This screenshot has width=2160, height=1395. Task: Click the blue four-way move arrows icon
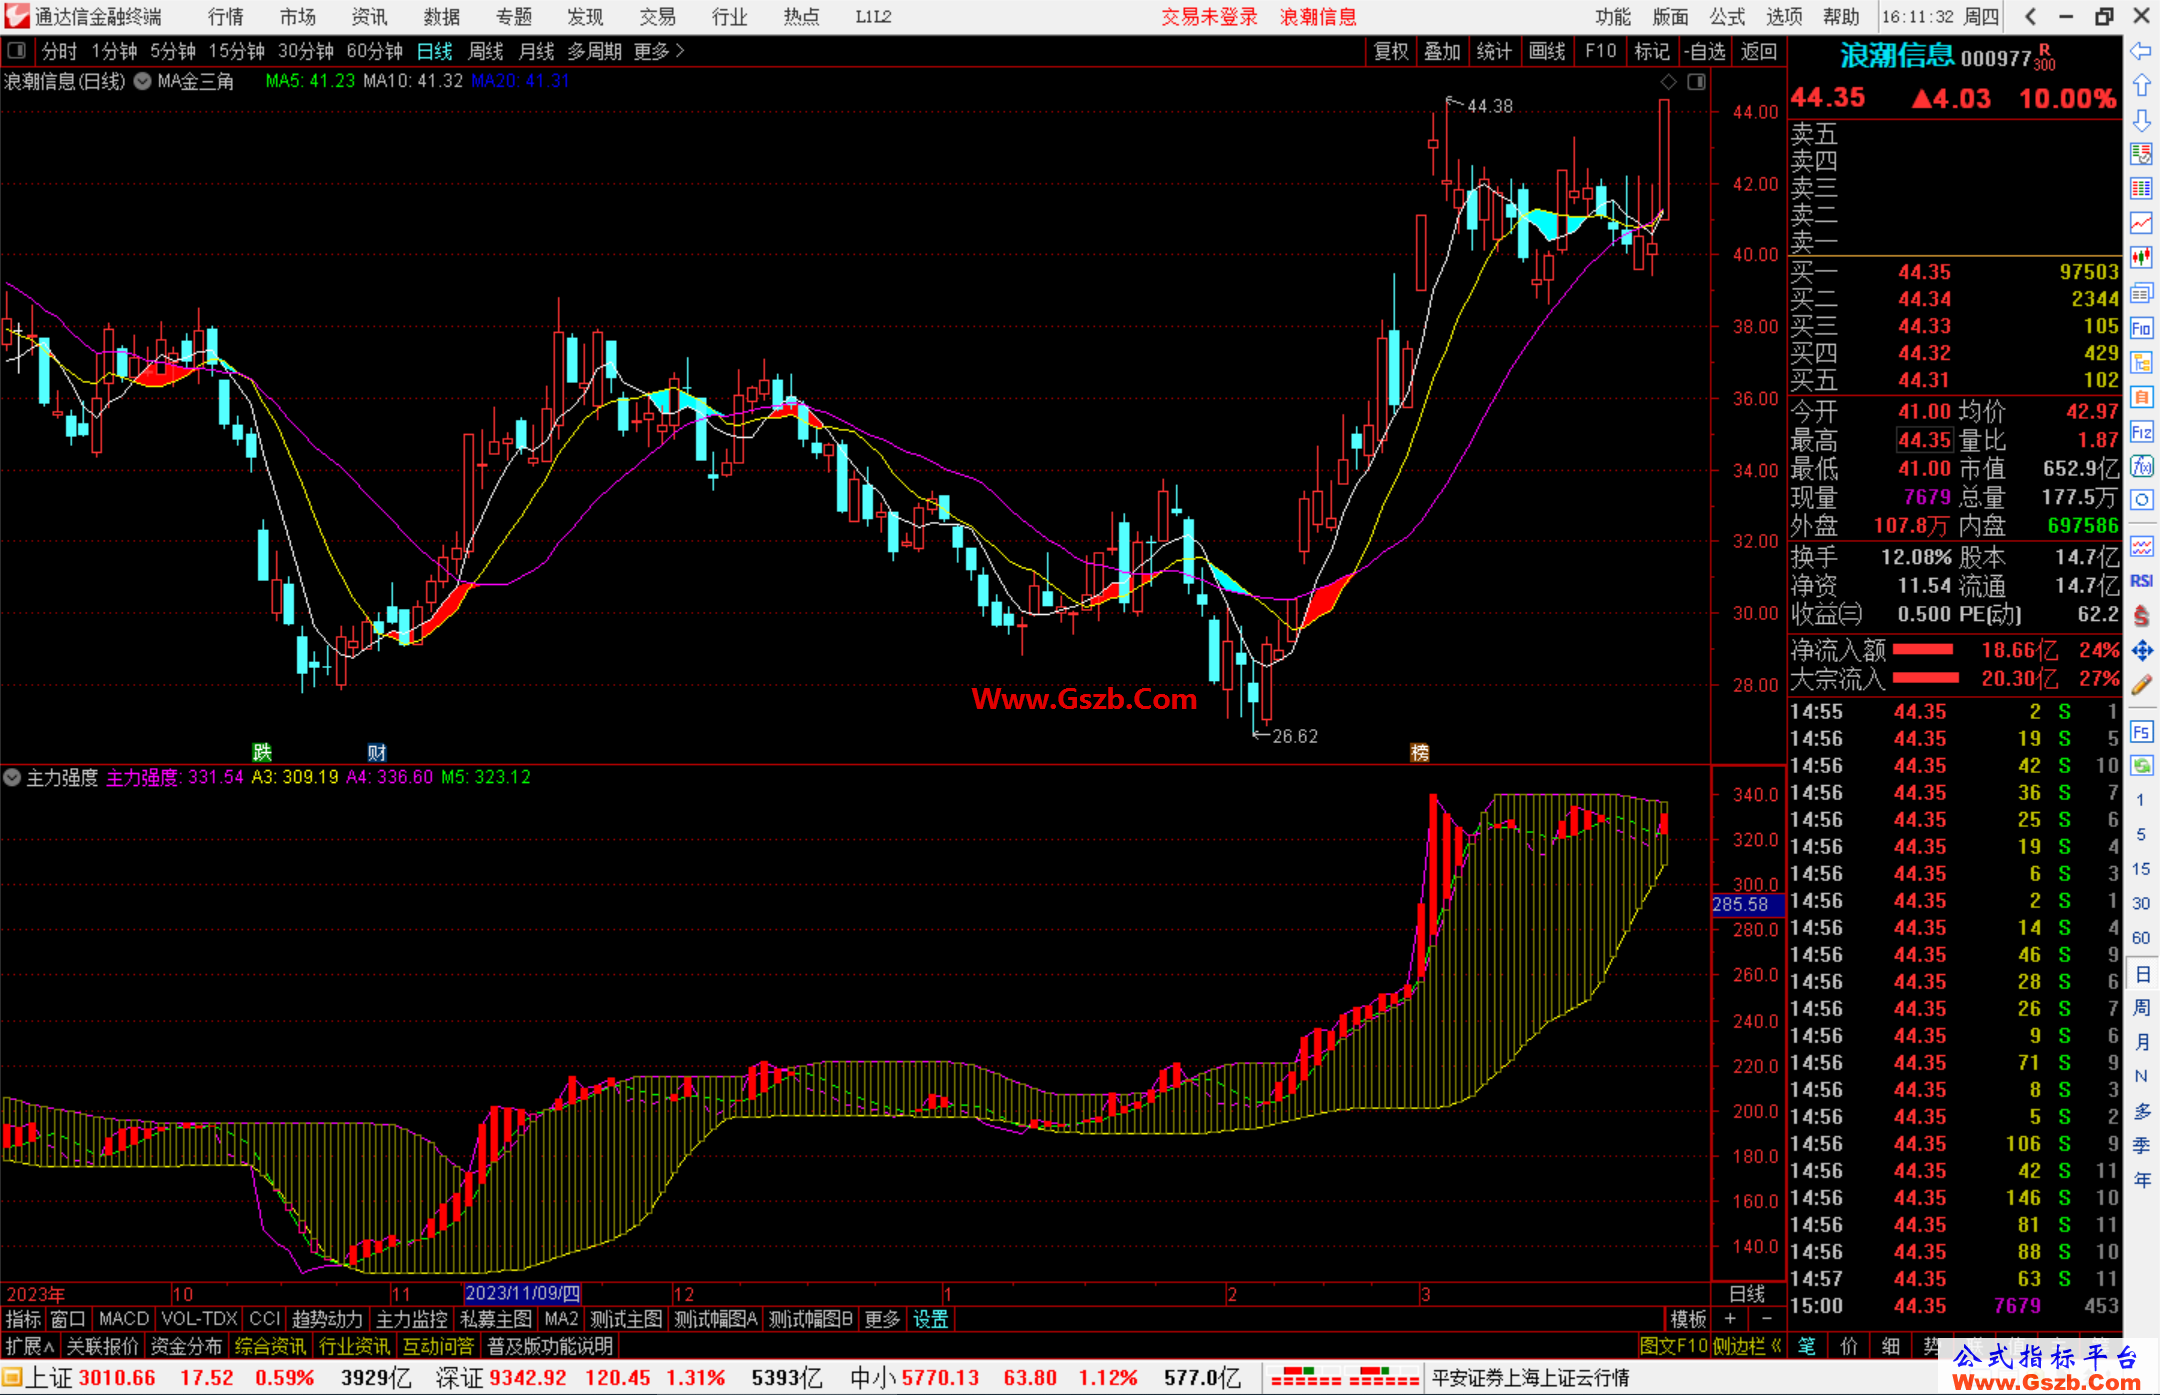click(x=2141, y=651)
